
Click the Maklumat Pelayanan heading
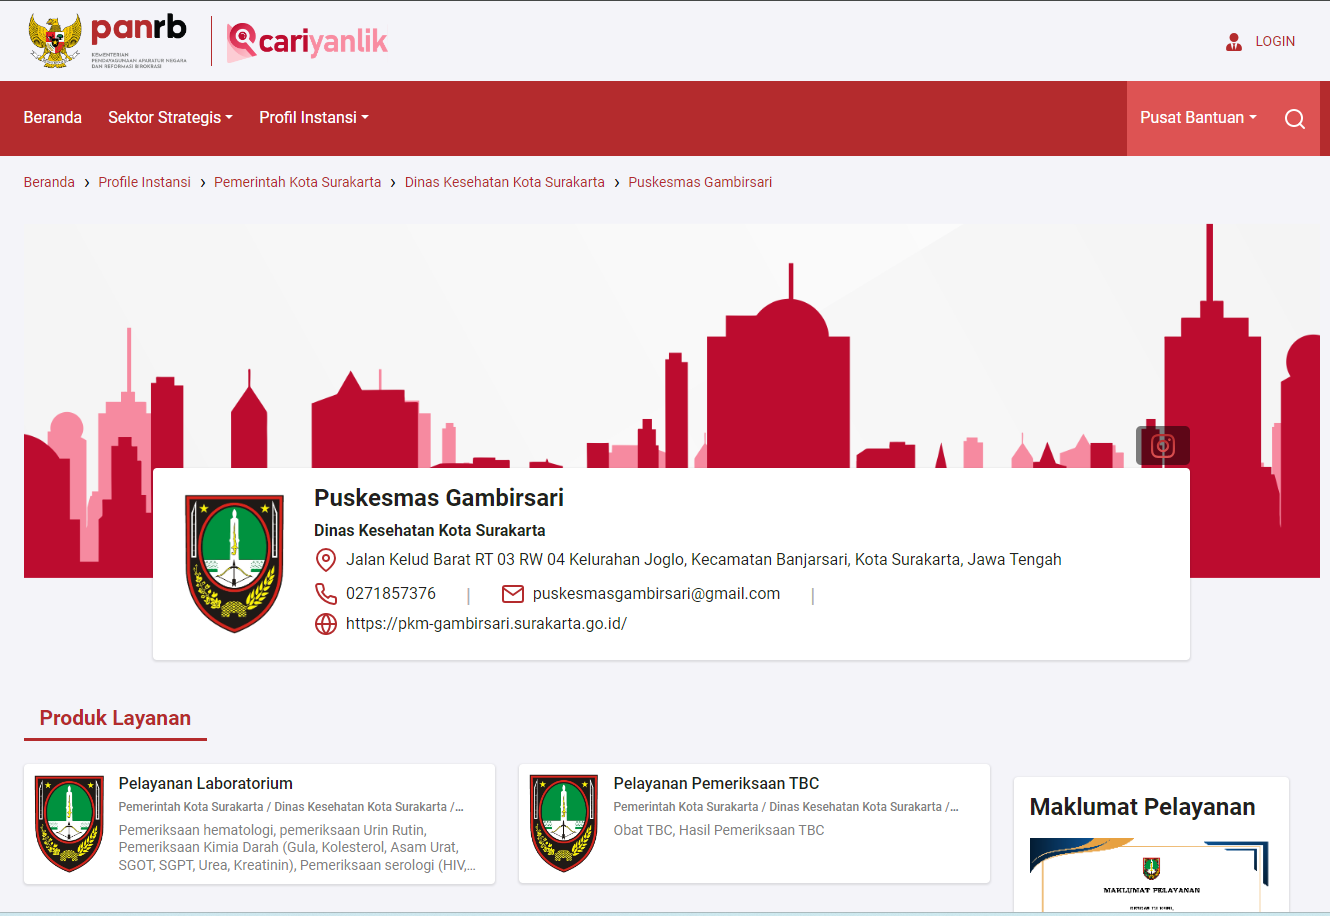pos(1142,807)
